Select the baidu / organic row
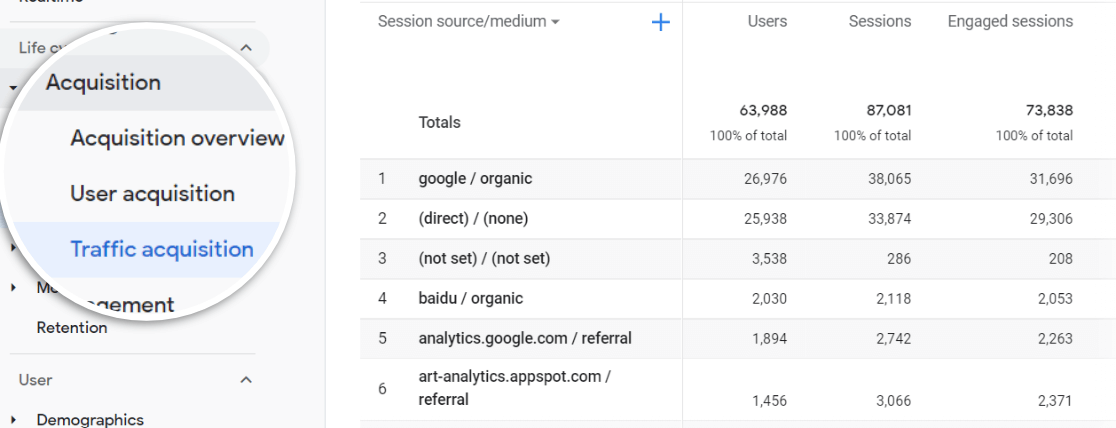The height and width of the screenshot is (428, 1116). [470, 298]
